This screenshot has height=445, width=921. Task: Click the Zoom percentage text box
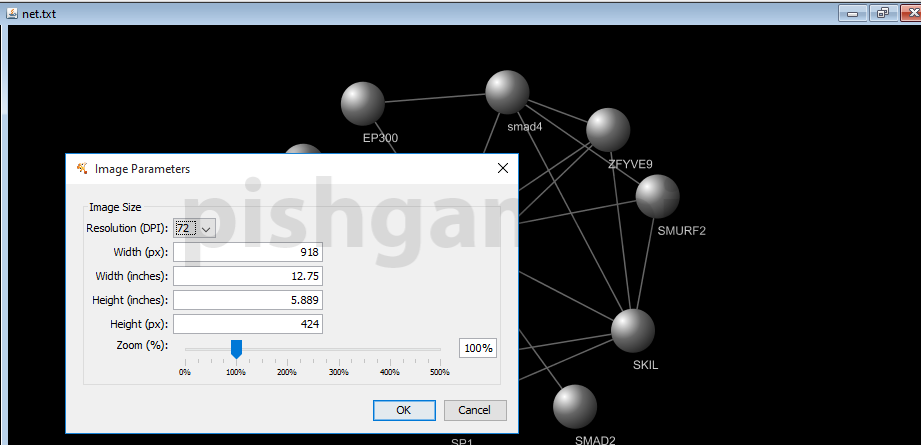(477, 348)
